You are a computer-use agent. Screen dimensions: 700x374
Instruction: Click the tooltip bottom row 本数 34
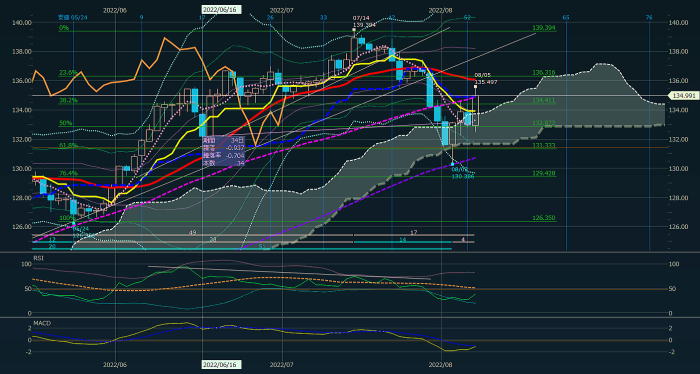point(222,163)
